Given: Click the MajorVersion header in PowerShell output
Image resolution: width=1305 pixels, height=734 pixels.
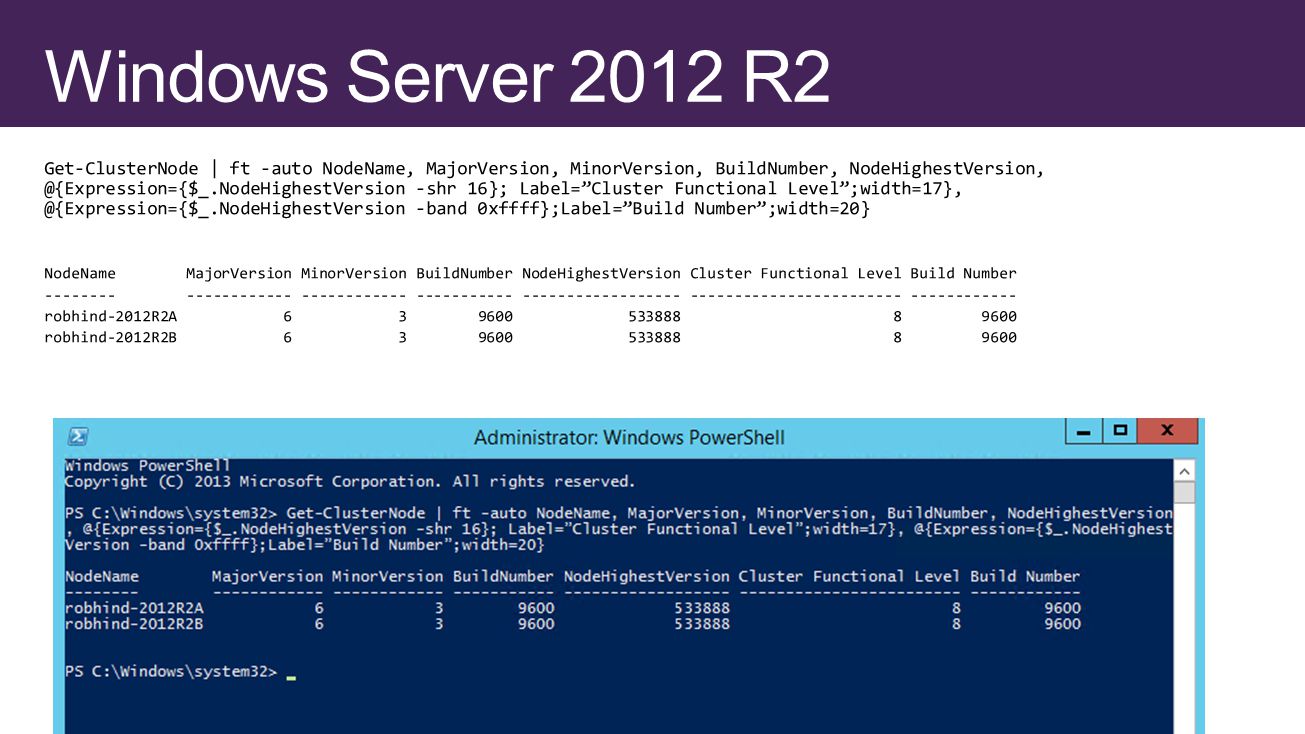Looking at the screenshot, I should click(268, 577).
